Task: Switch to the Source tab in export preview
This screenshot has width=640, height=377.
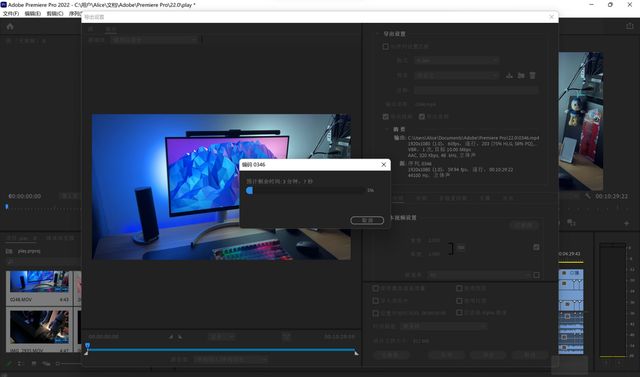Action: click(x=91, y=29)
